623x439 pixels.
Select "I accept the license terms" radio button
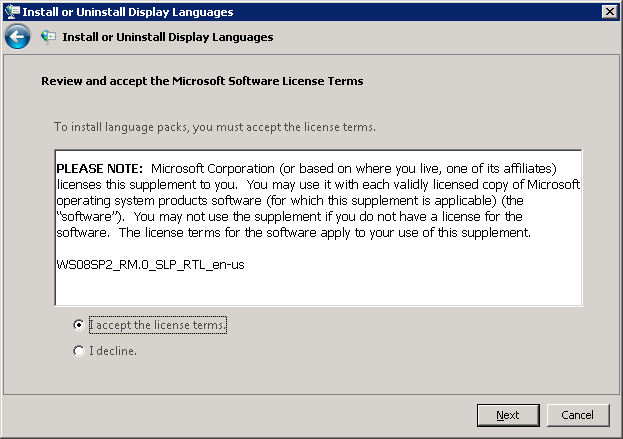(x=79, y=325)
